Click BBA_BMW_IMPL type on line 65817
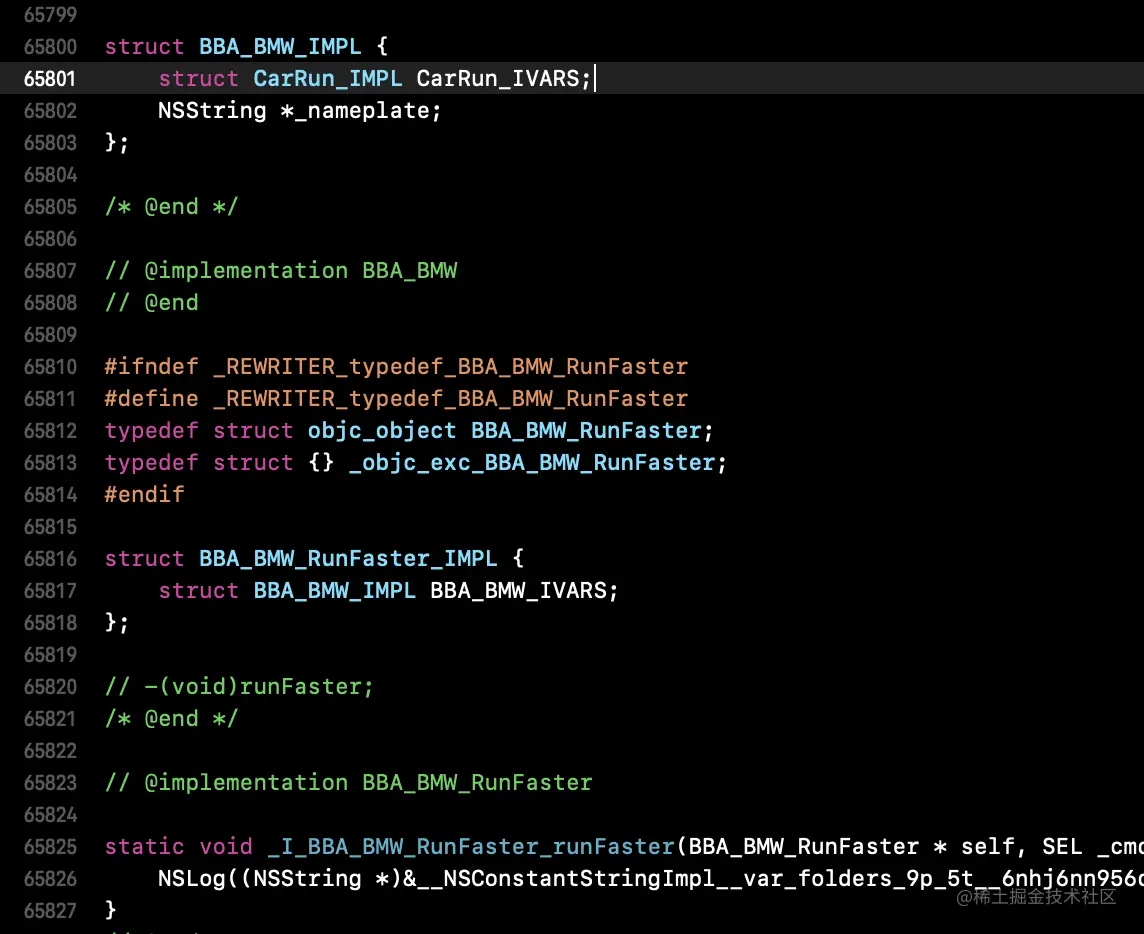 tap(334, 591)
